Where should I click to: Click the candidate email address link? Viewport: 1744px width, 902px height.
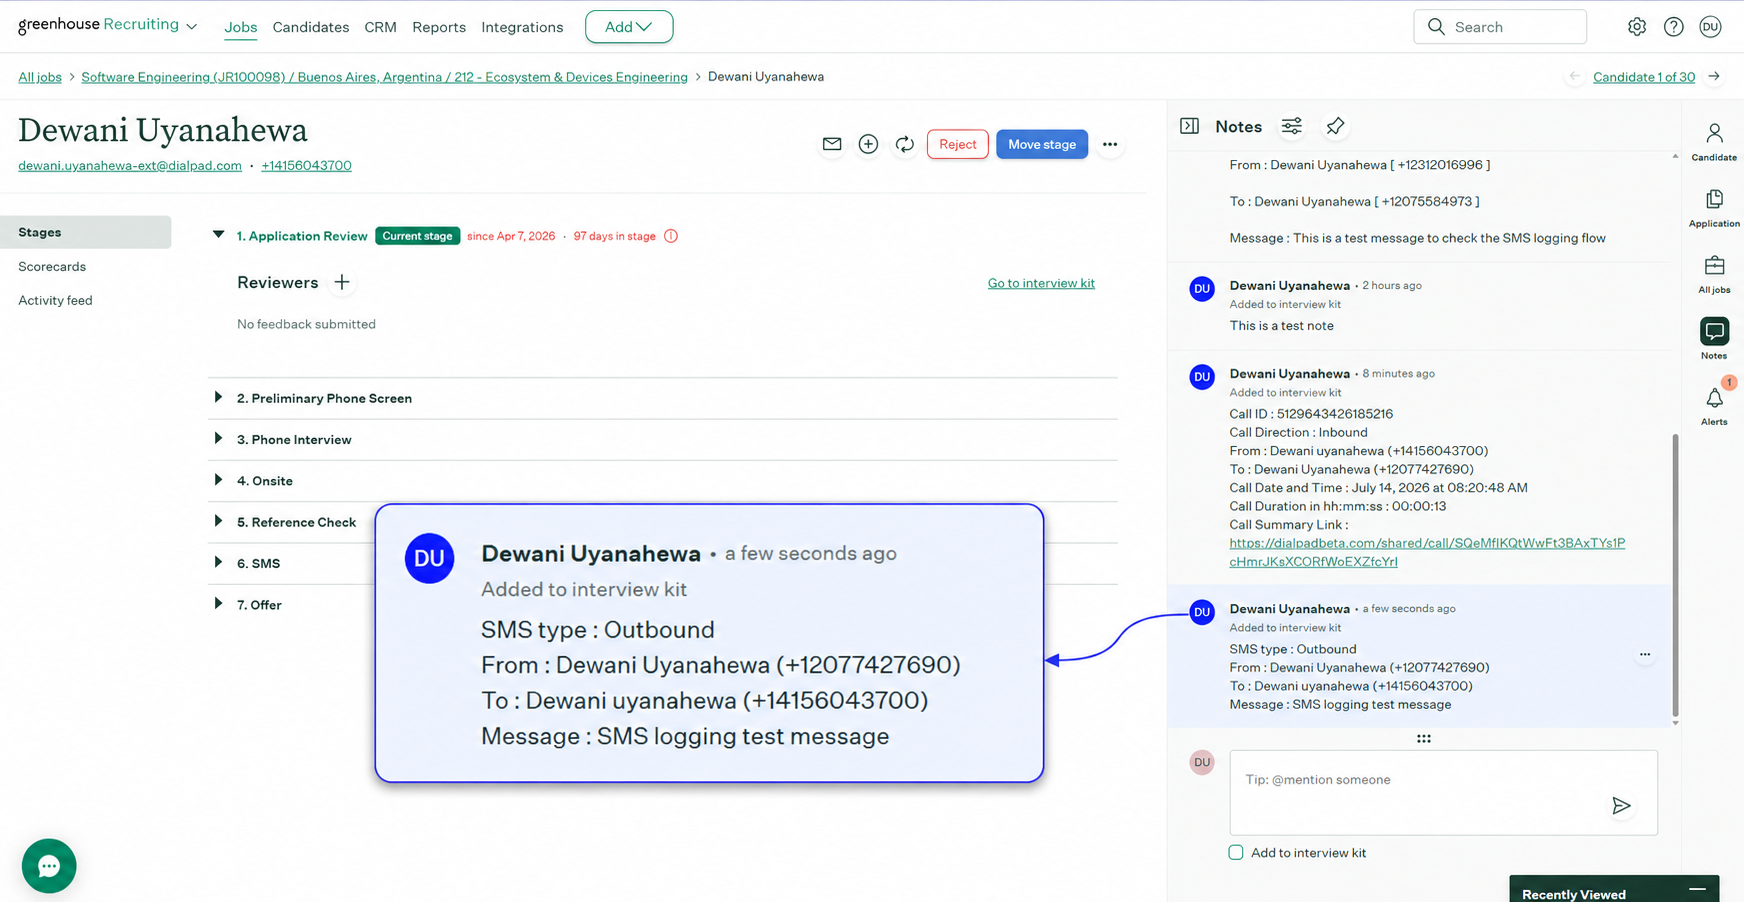tap(130, 166)
